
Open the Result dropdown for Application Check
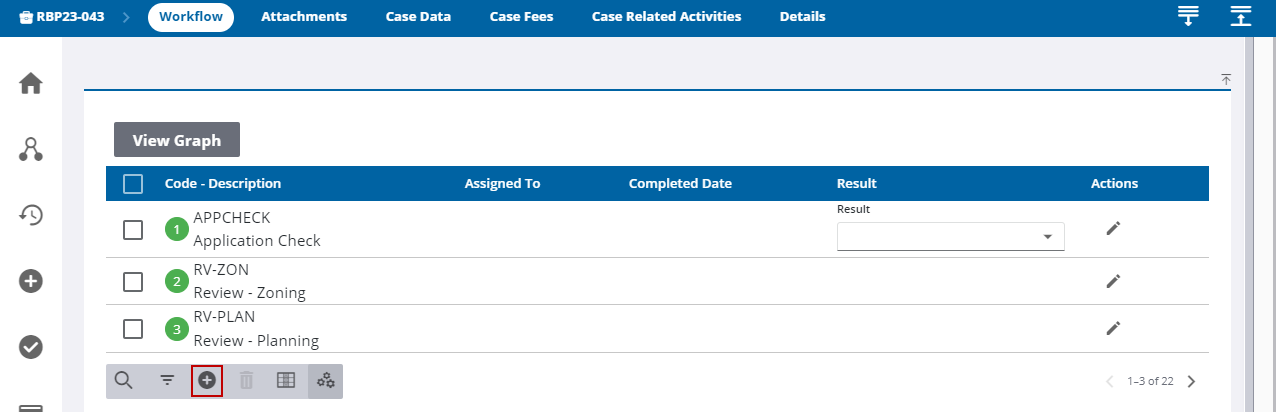950,237
